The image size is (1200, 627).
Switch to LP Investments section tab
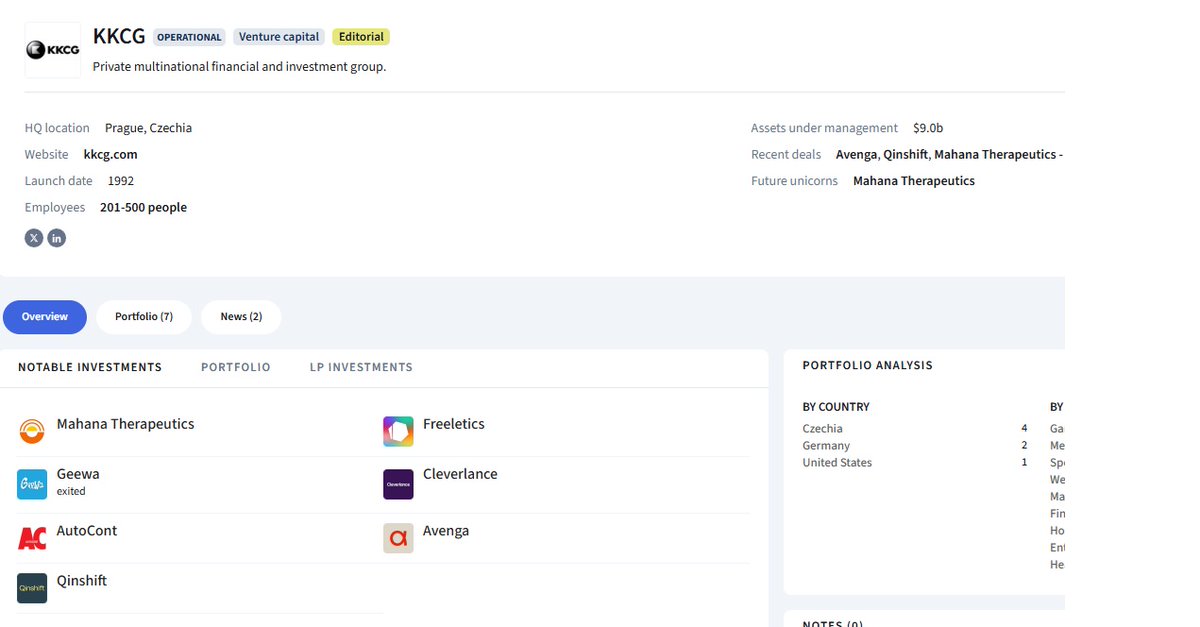[x=361, y=367]
